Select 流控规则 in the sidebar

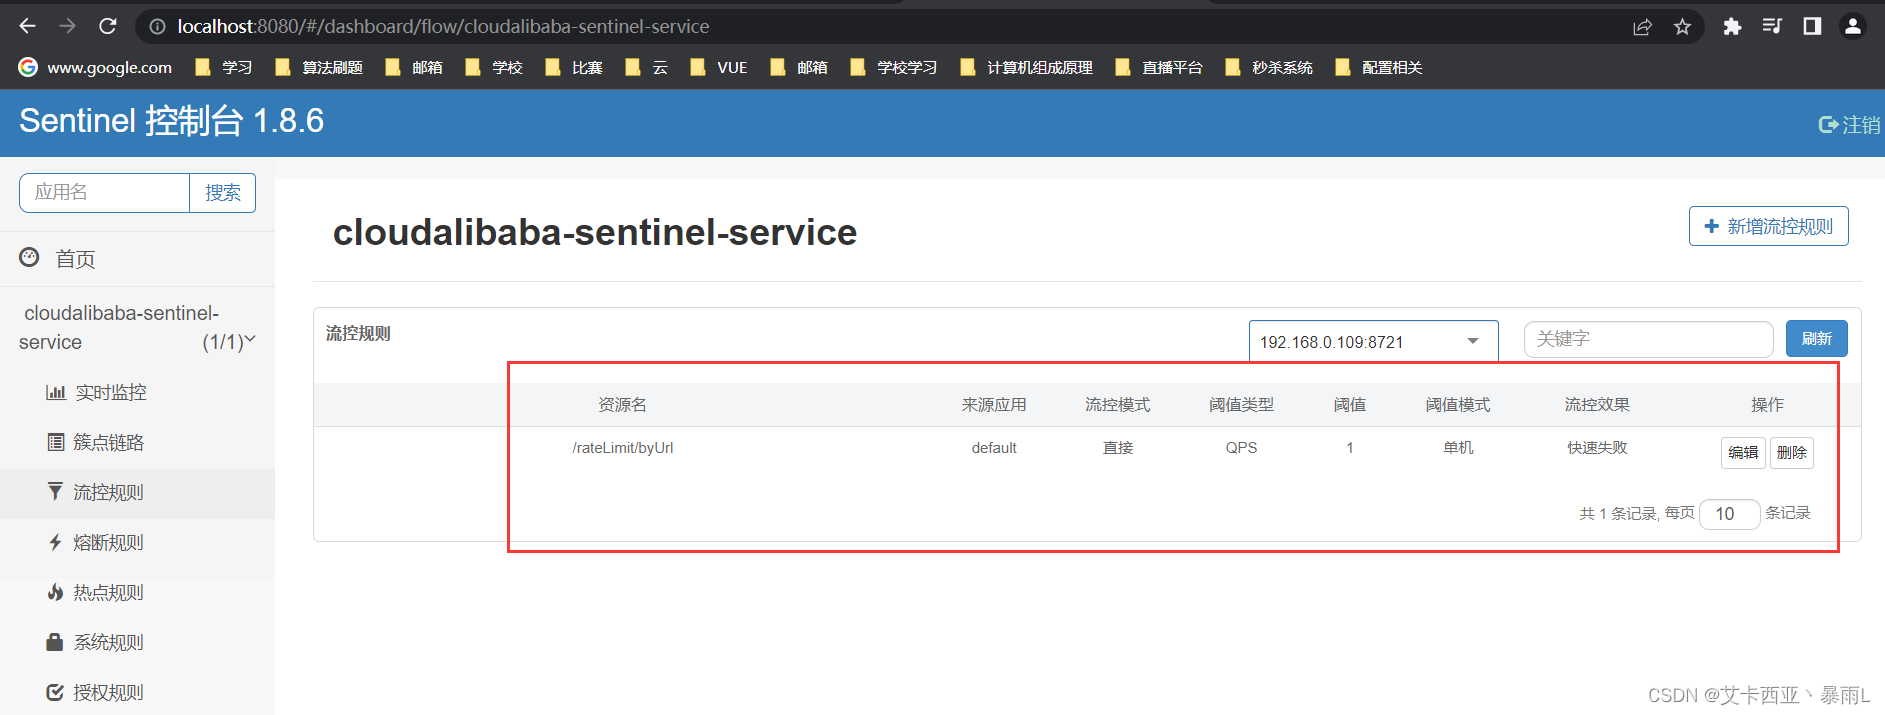137,493
